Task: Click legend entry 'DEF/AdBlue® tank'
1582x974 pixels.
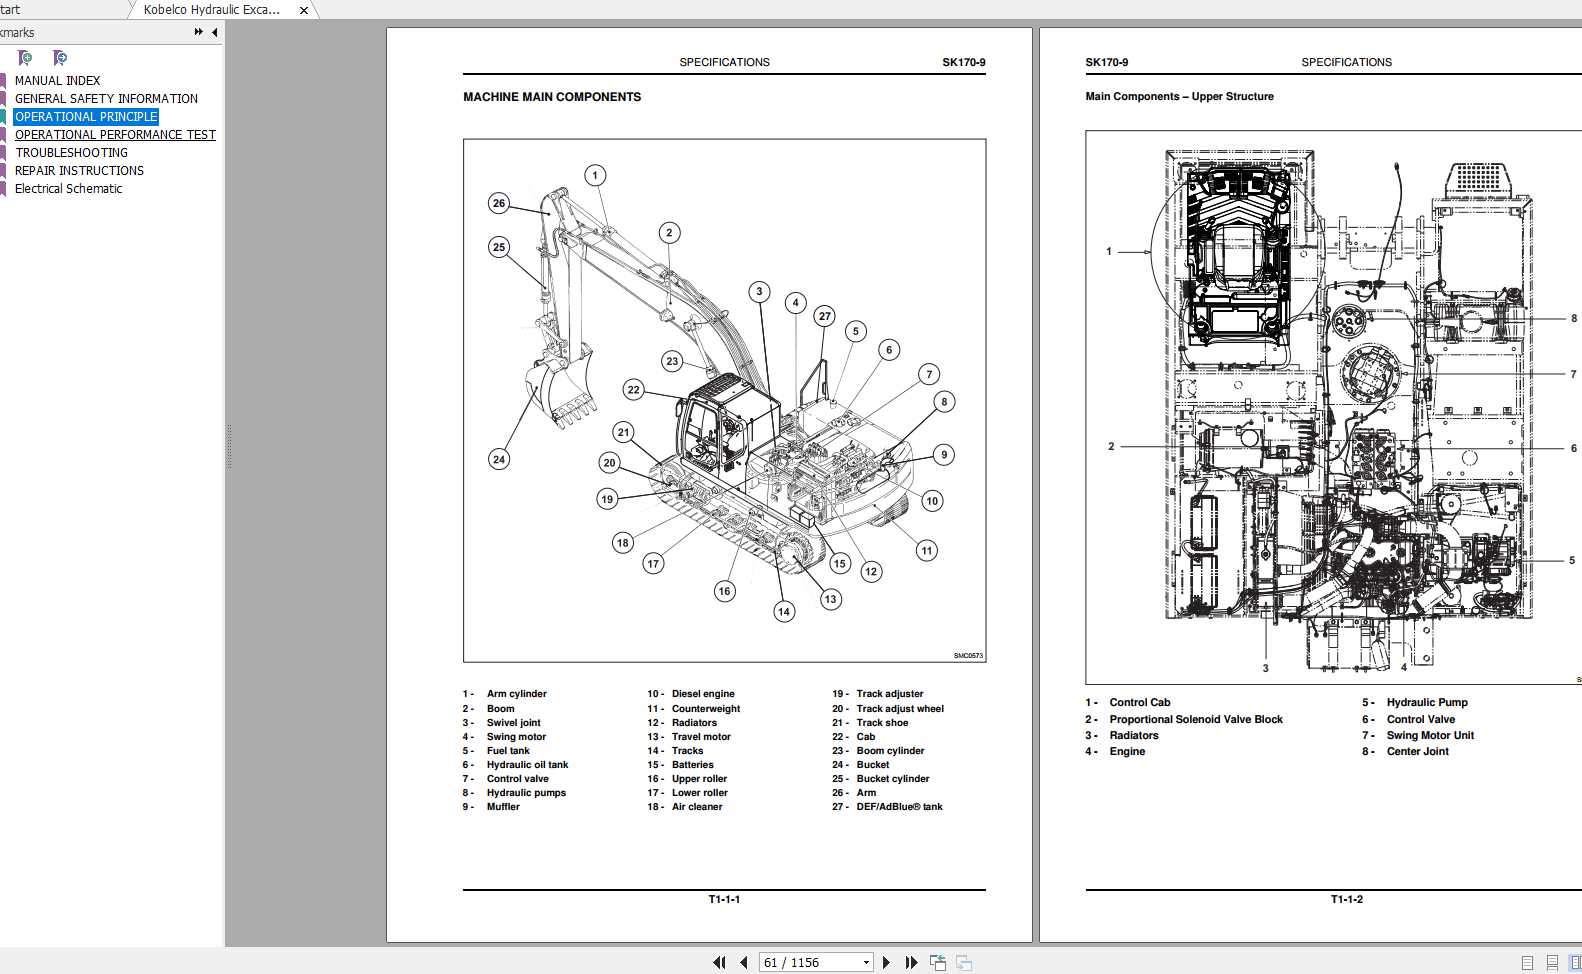Action: pyautogui.click(x=899, y=807)
